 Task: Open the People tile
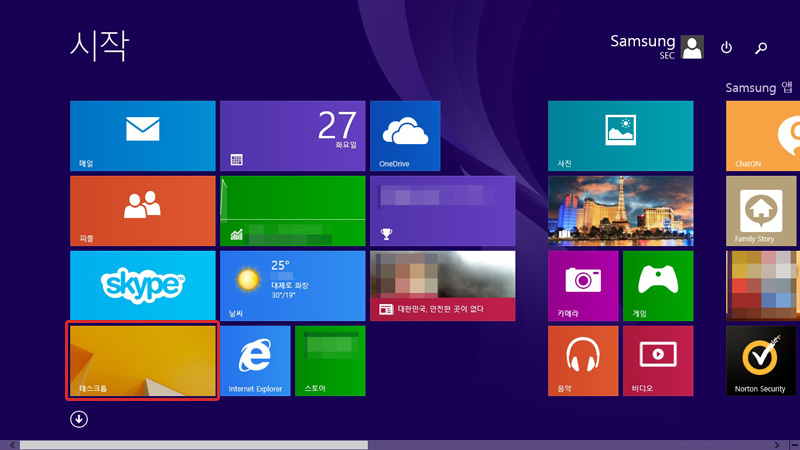click(x=143, y=211)
